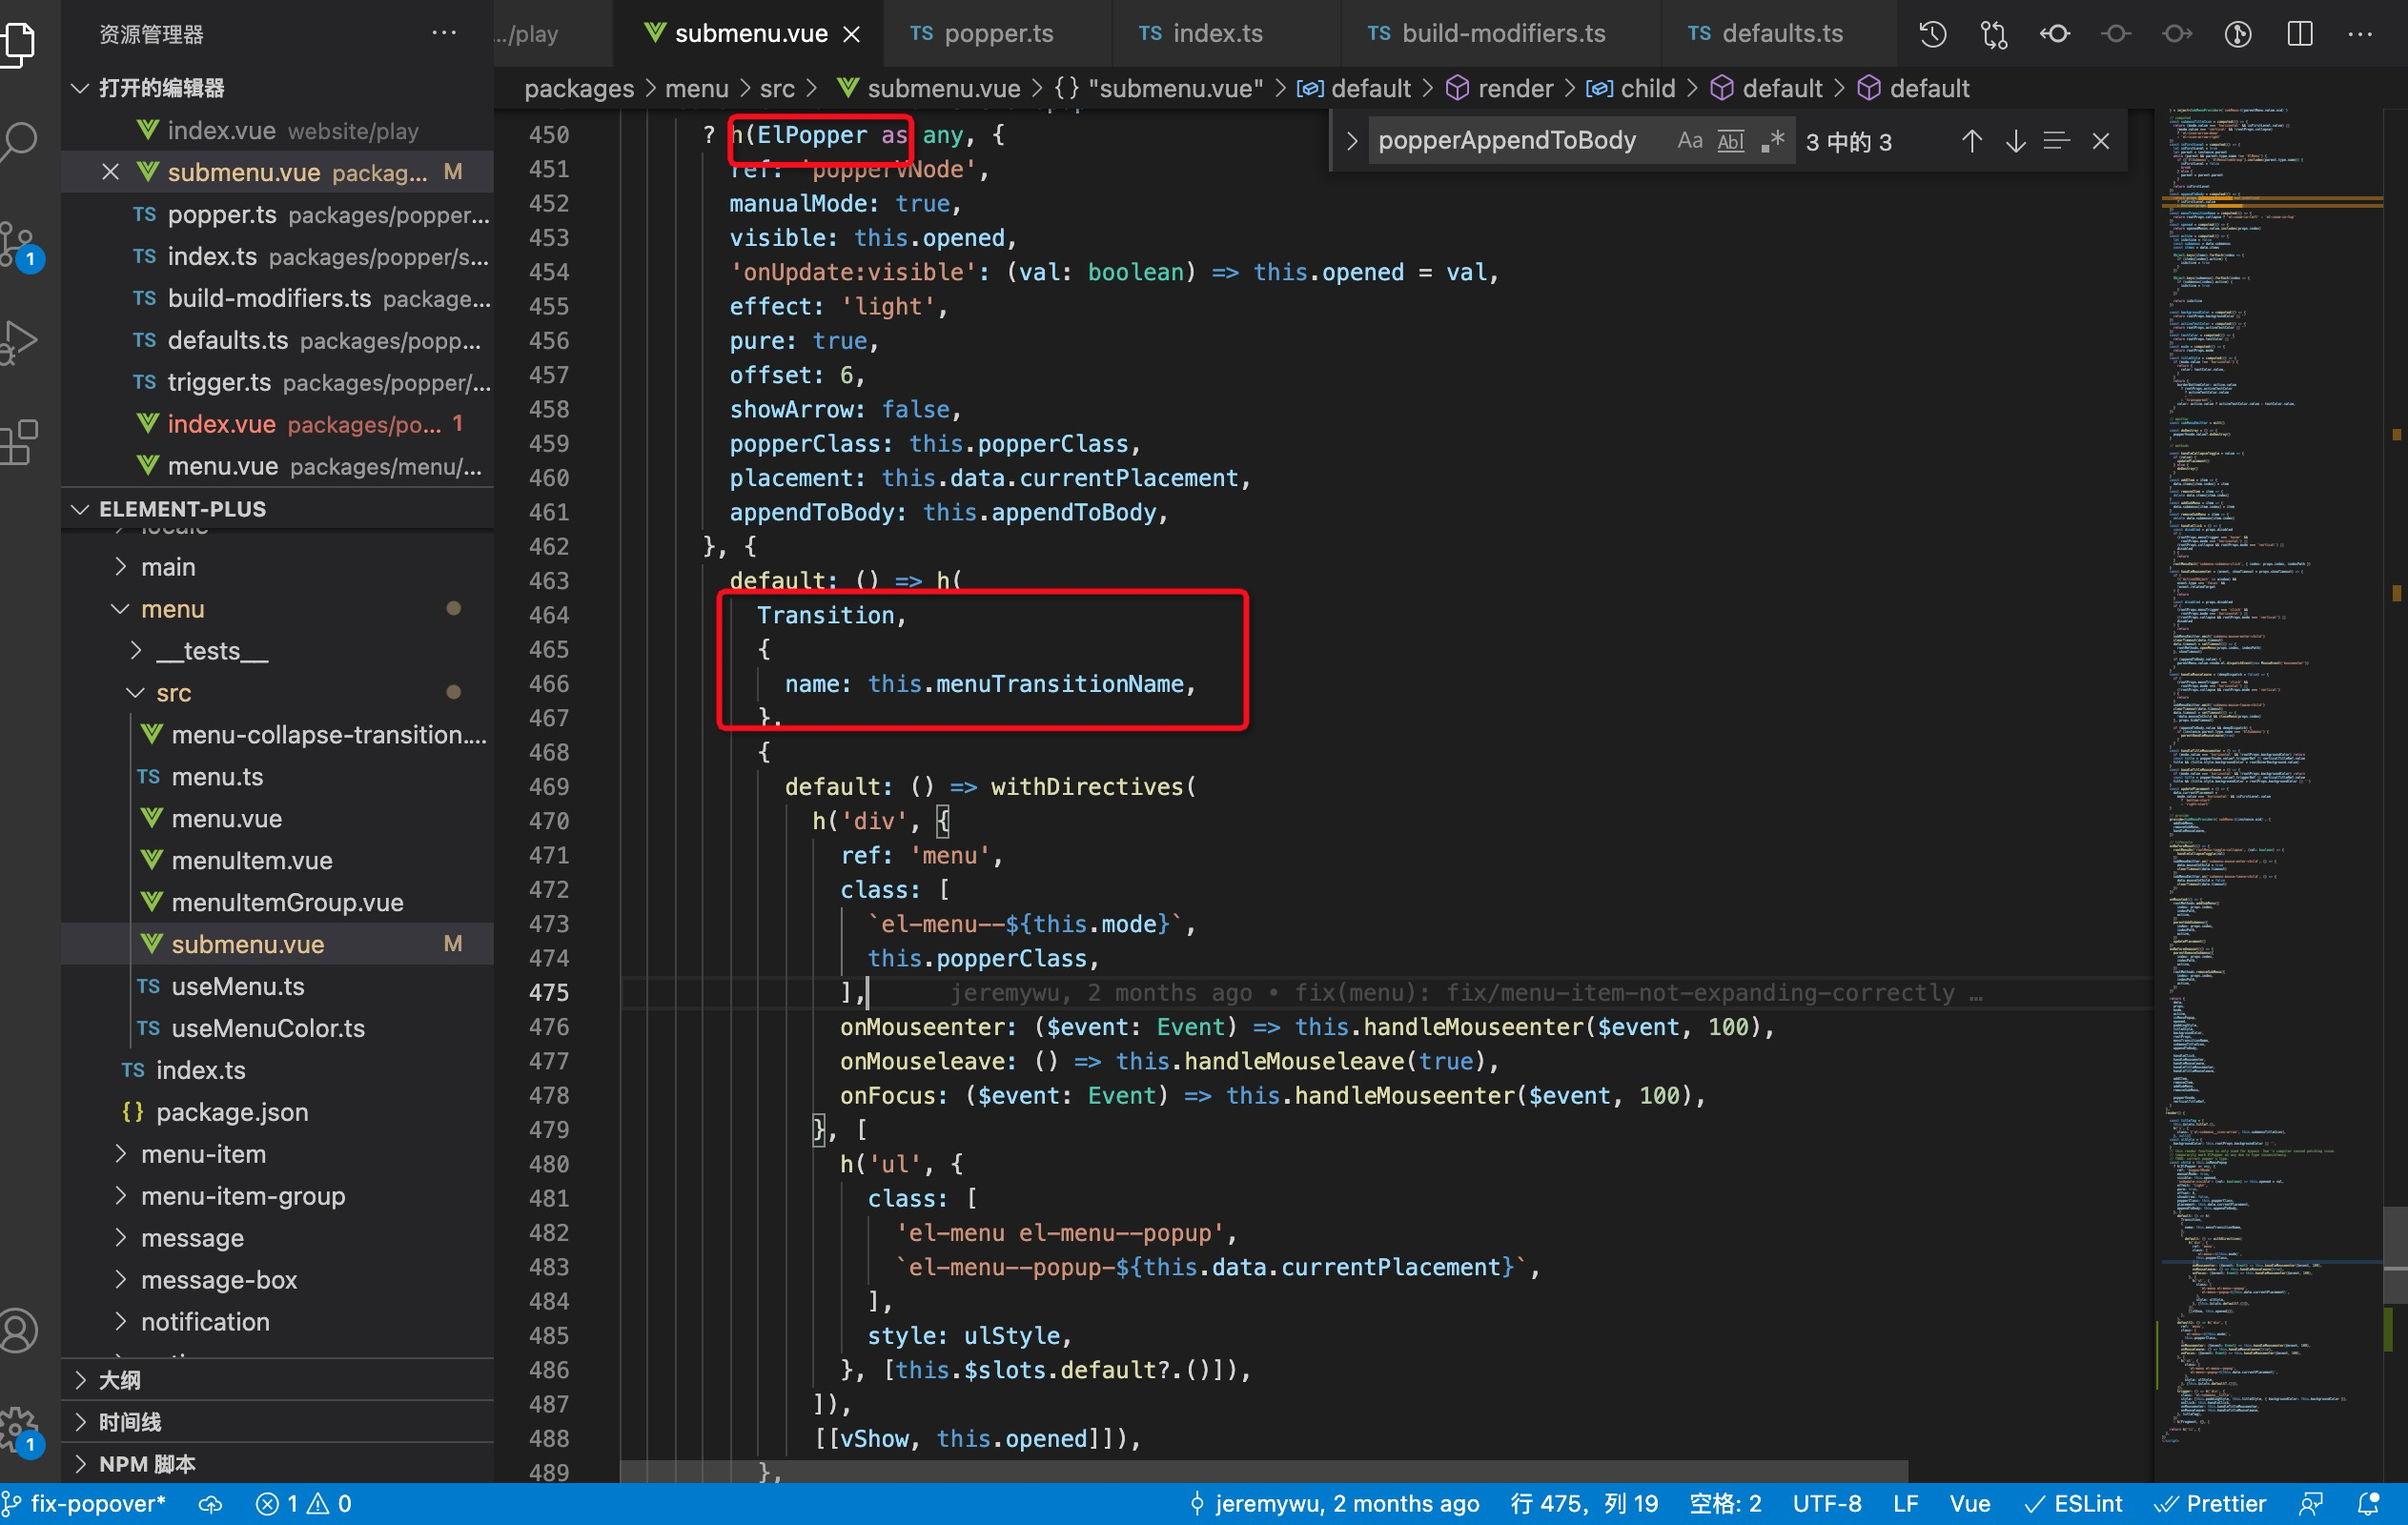Collapse the 打开的编辑器 section

278,88
